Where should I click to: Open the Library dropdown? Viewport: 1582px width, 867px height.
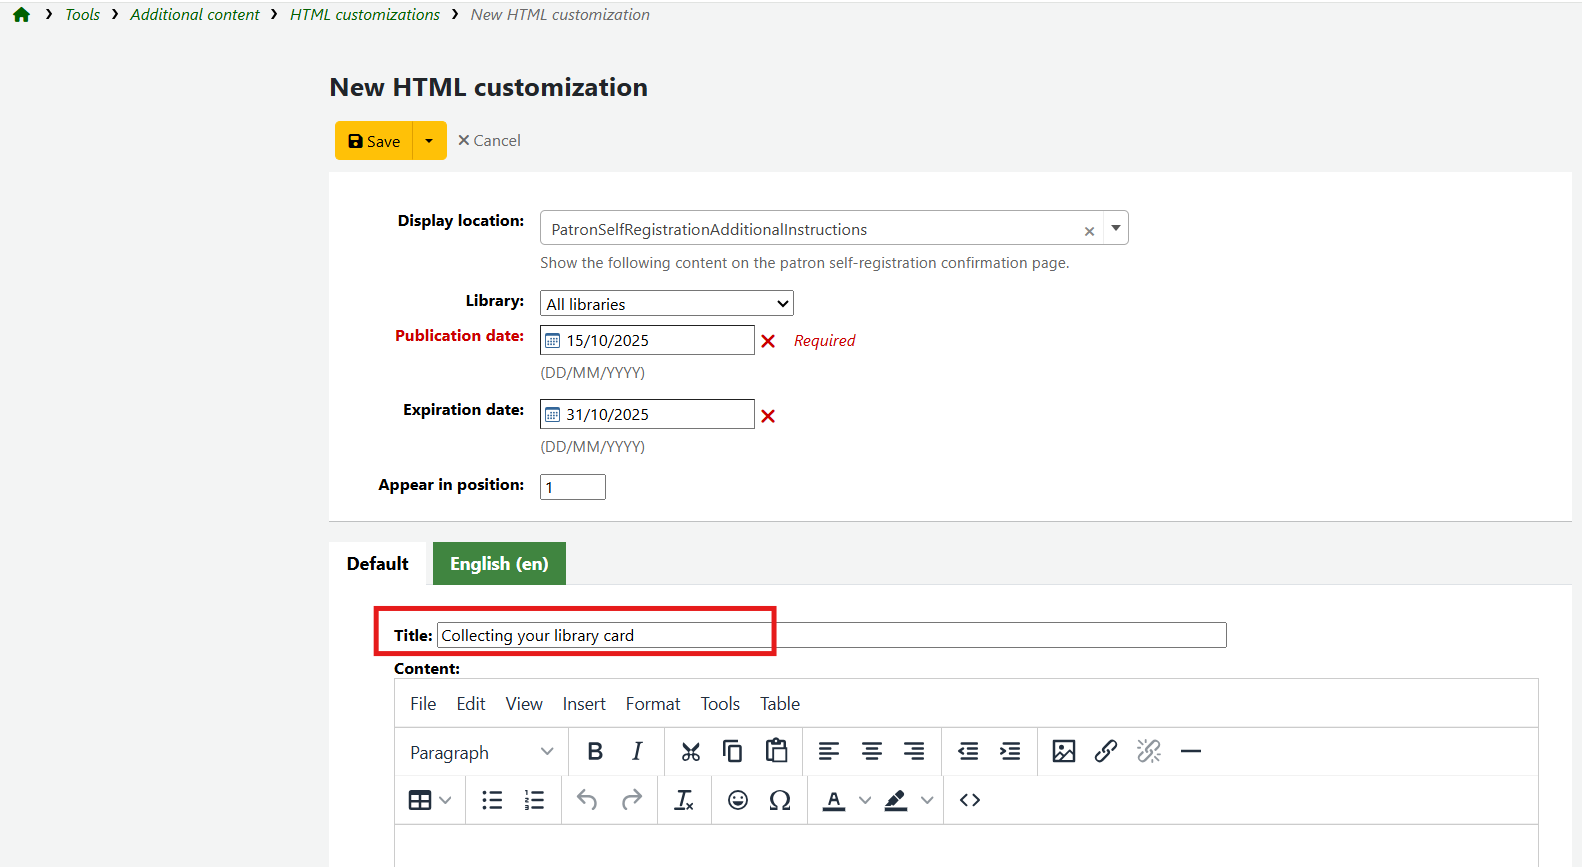pos(666,304)
